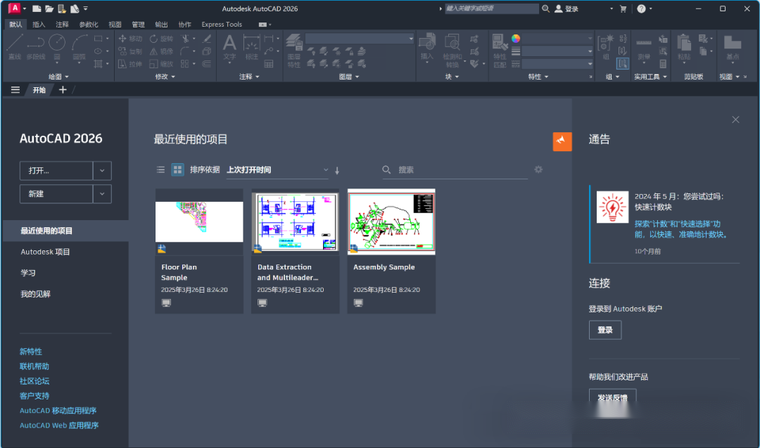The height and width of the screenshot is (448, 760).
Task: Click the Sign in (登录) button under 连接
Action: [605, 330]
